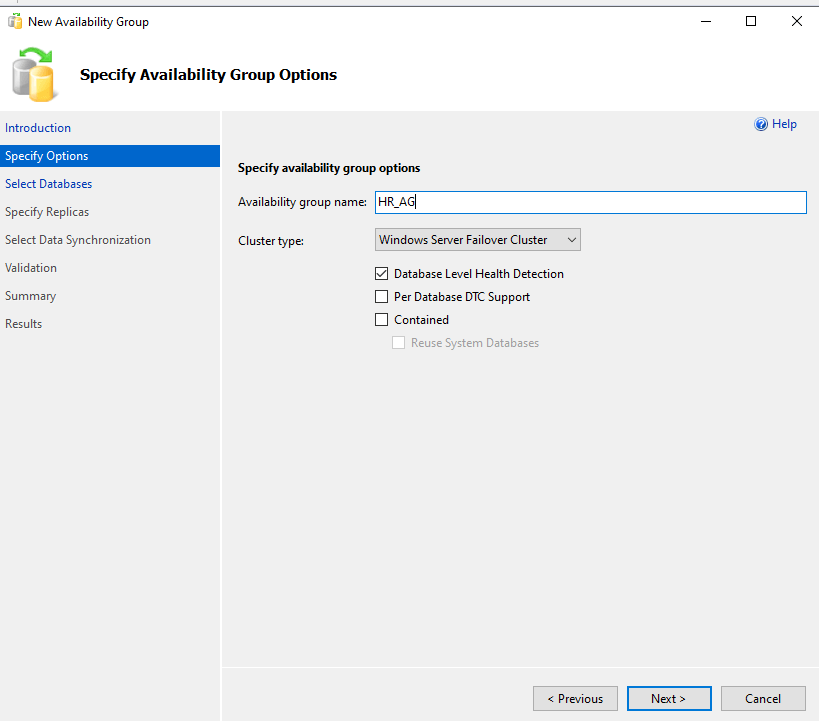The width and height of the screenshot is (819, 721).
Task: Close the New Availability Group dialog
Action: coord(797,21)
